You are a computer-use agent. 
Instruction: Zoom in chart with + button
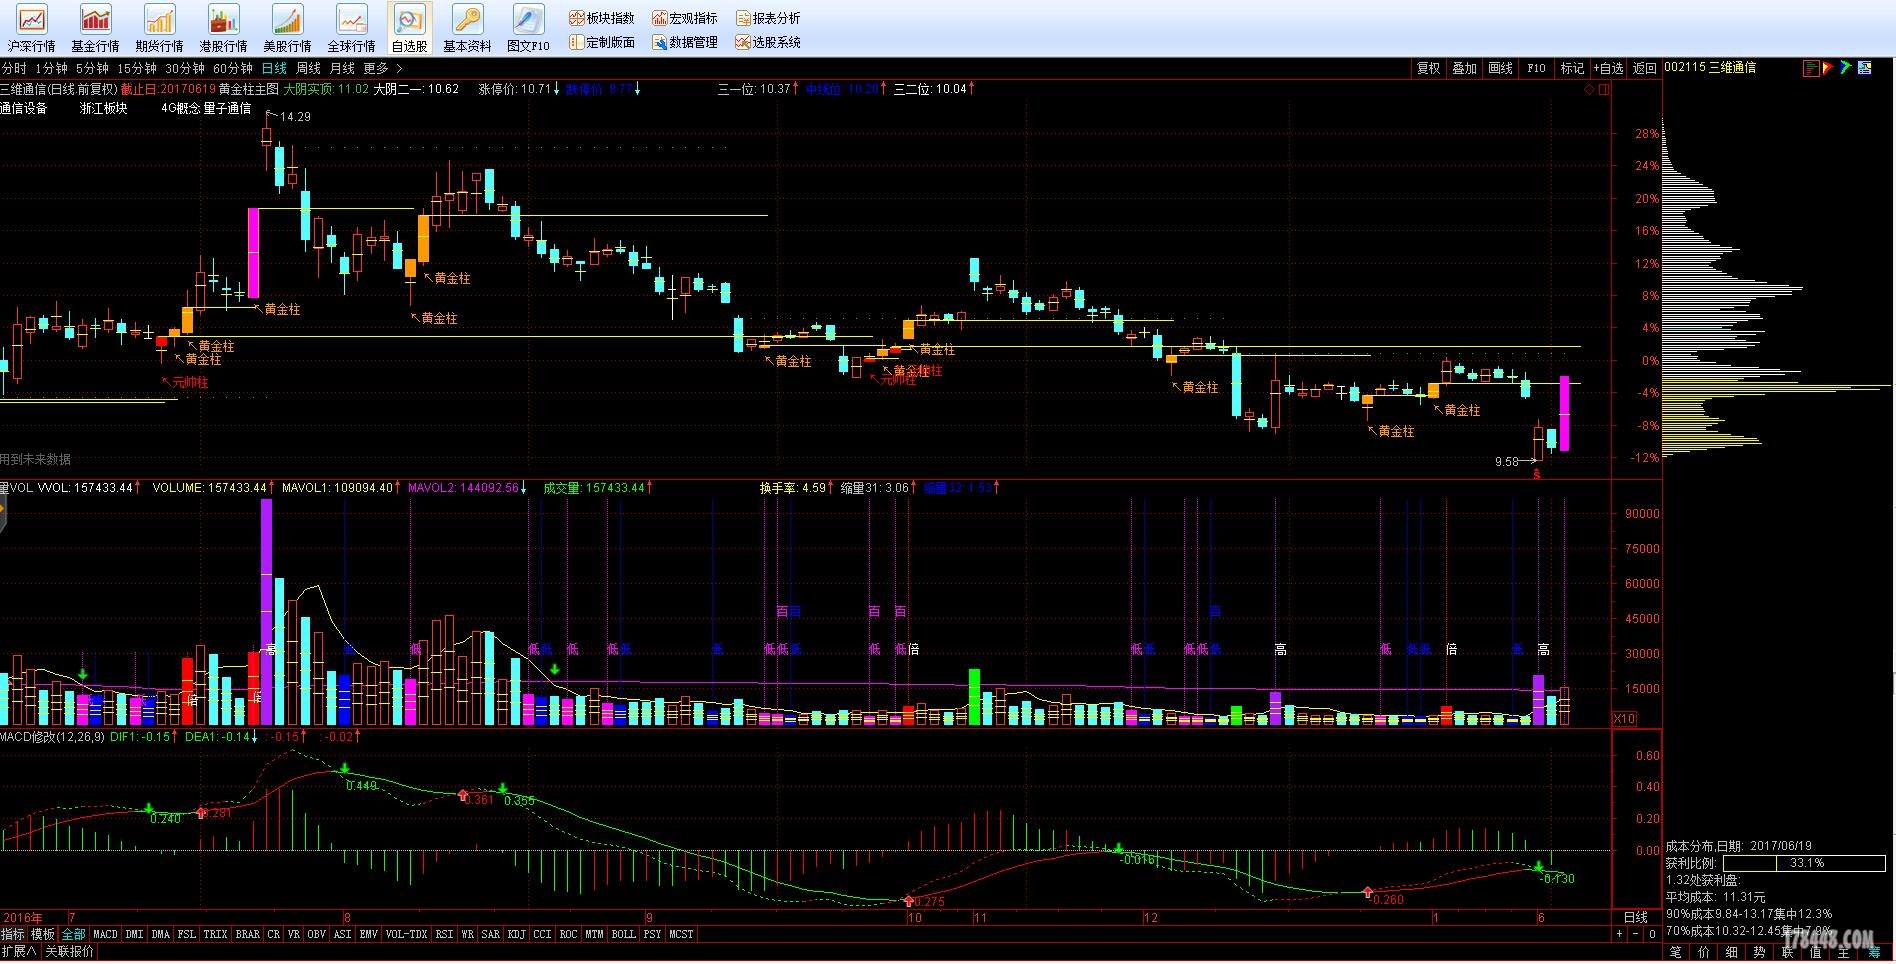[x=1619, y=934]
